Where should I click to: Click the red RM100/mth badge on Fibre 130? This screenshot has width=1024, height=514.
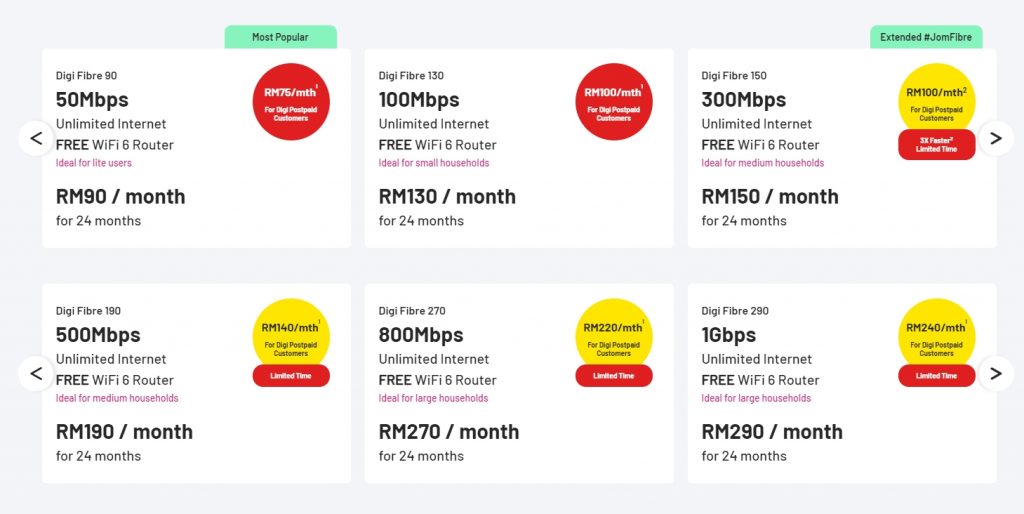[x=614, y=101]
